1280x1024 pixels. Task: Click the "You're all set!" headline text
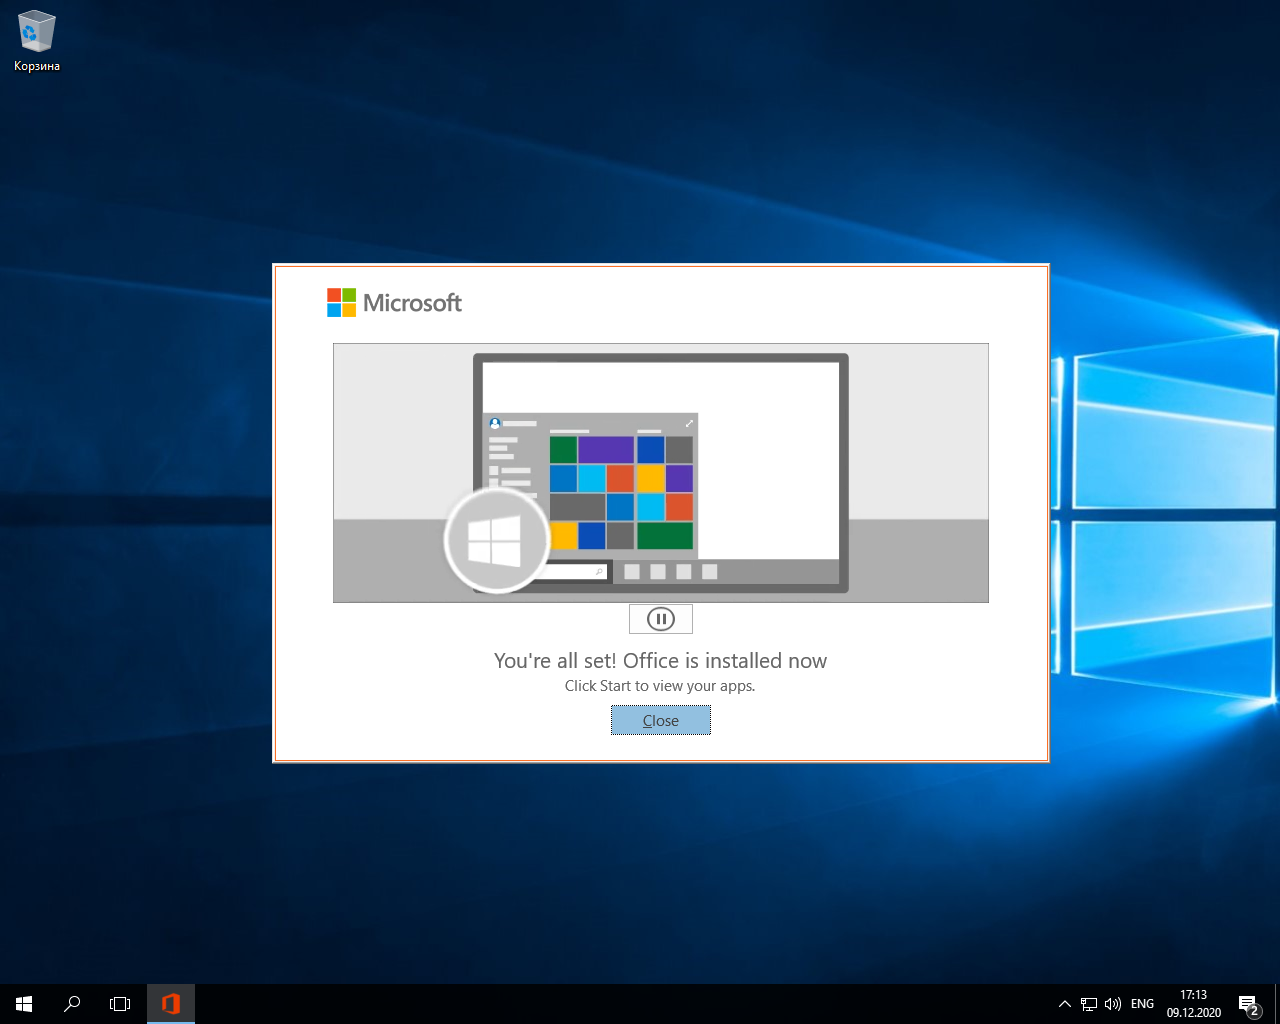click(x=660, y=661)
